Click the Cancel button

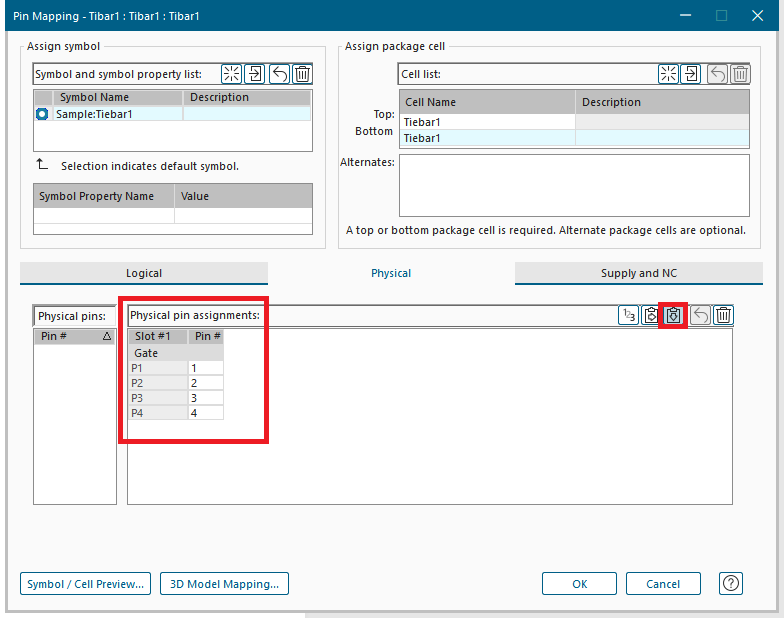coord(662,584)
